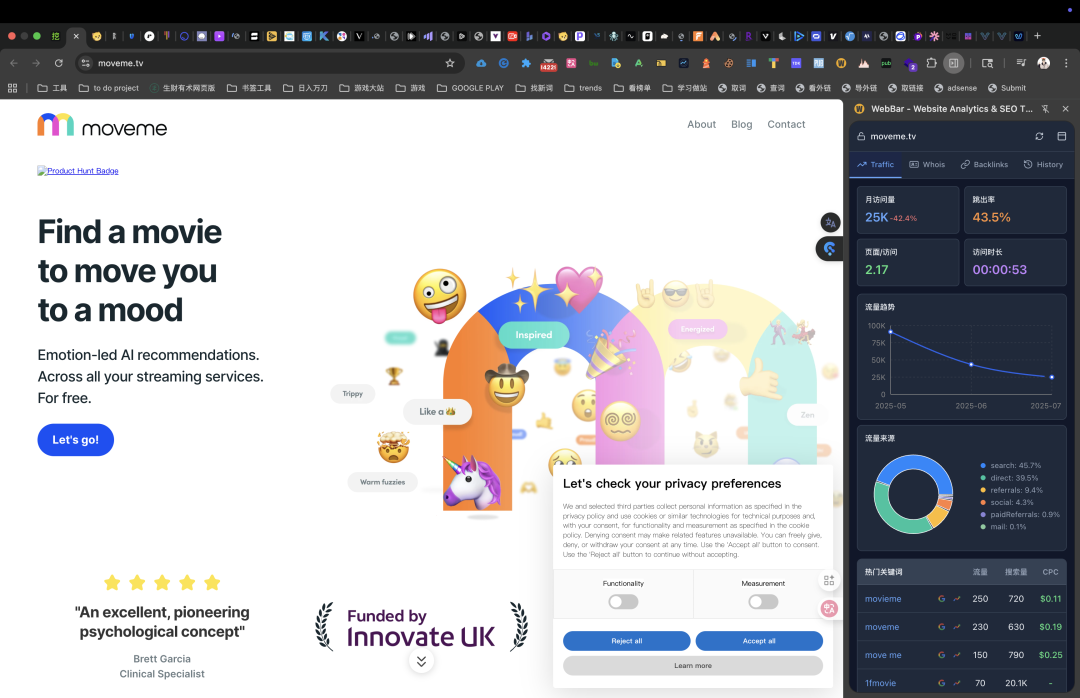Toggle the Measurement consent switch
This screenshot has height=698, width=1080.
coord(763,602)
